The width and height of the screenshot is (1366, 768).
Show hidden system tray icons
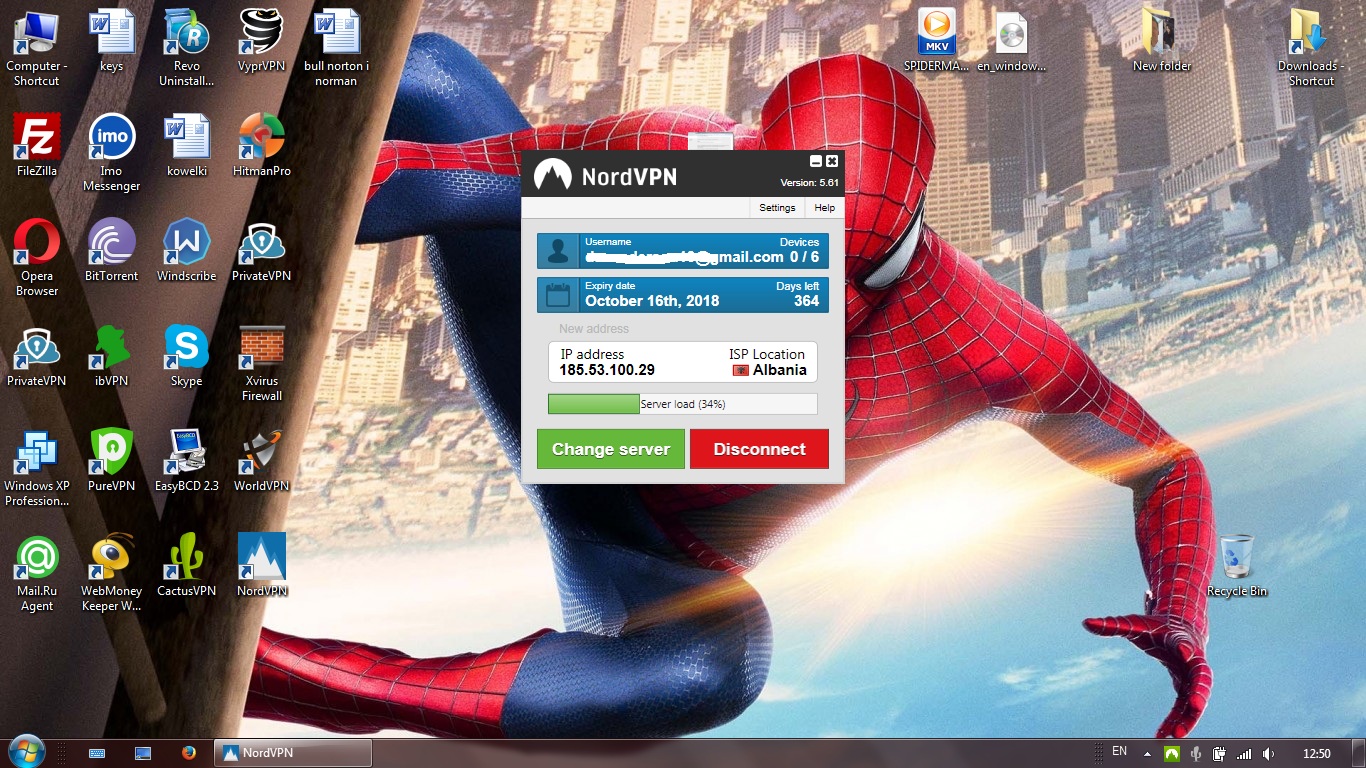coord(1147,753)
